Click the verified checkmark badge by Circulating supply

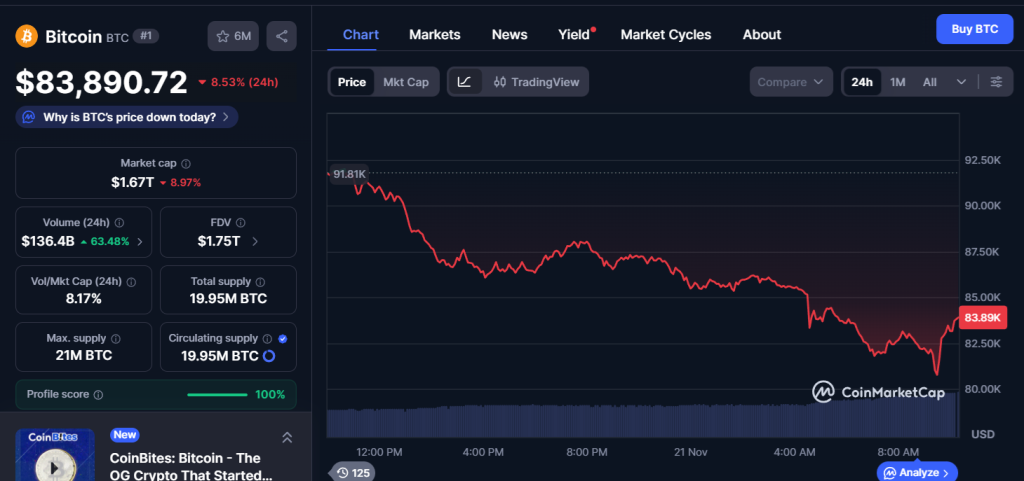click(x=282, y=339)
